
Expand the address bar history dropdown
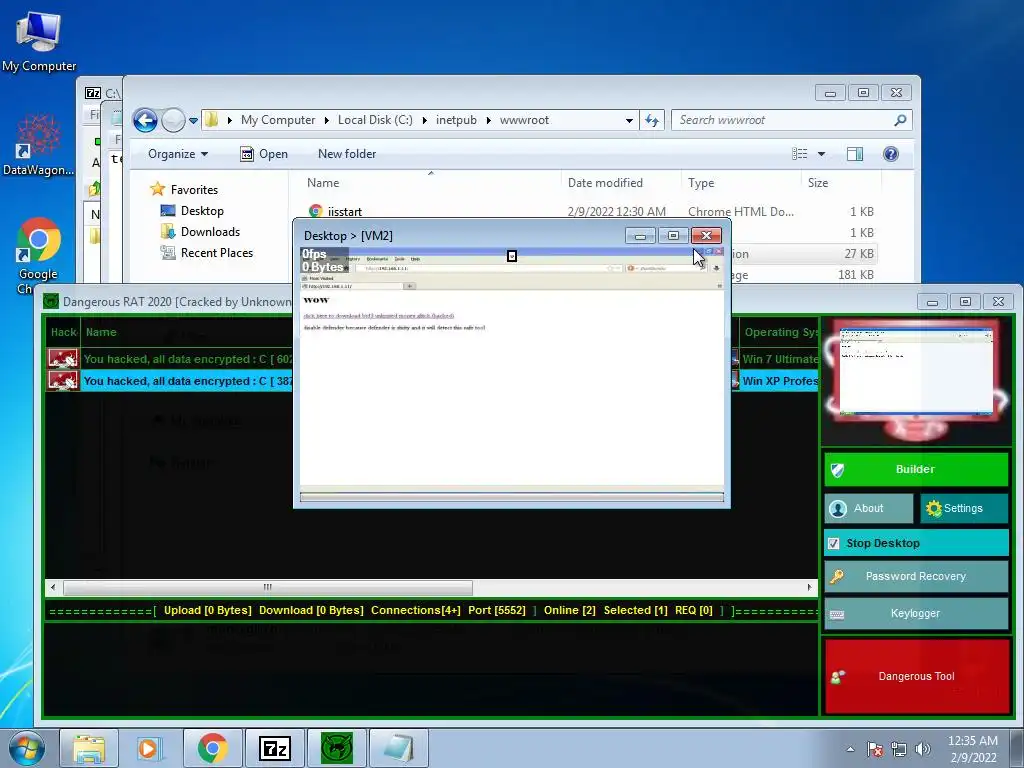[x=629, y=120]
